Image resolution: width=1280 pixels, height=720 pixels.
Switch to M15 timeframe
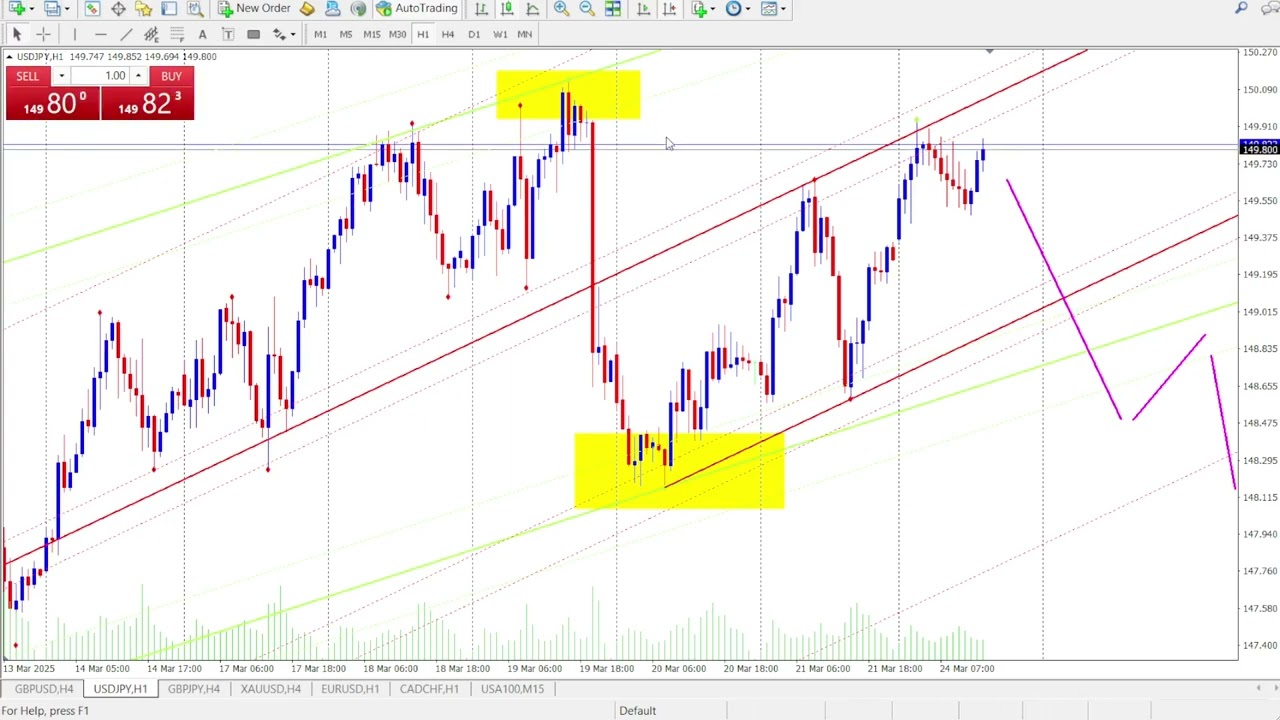[372, 34]
